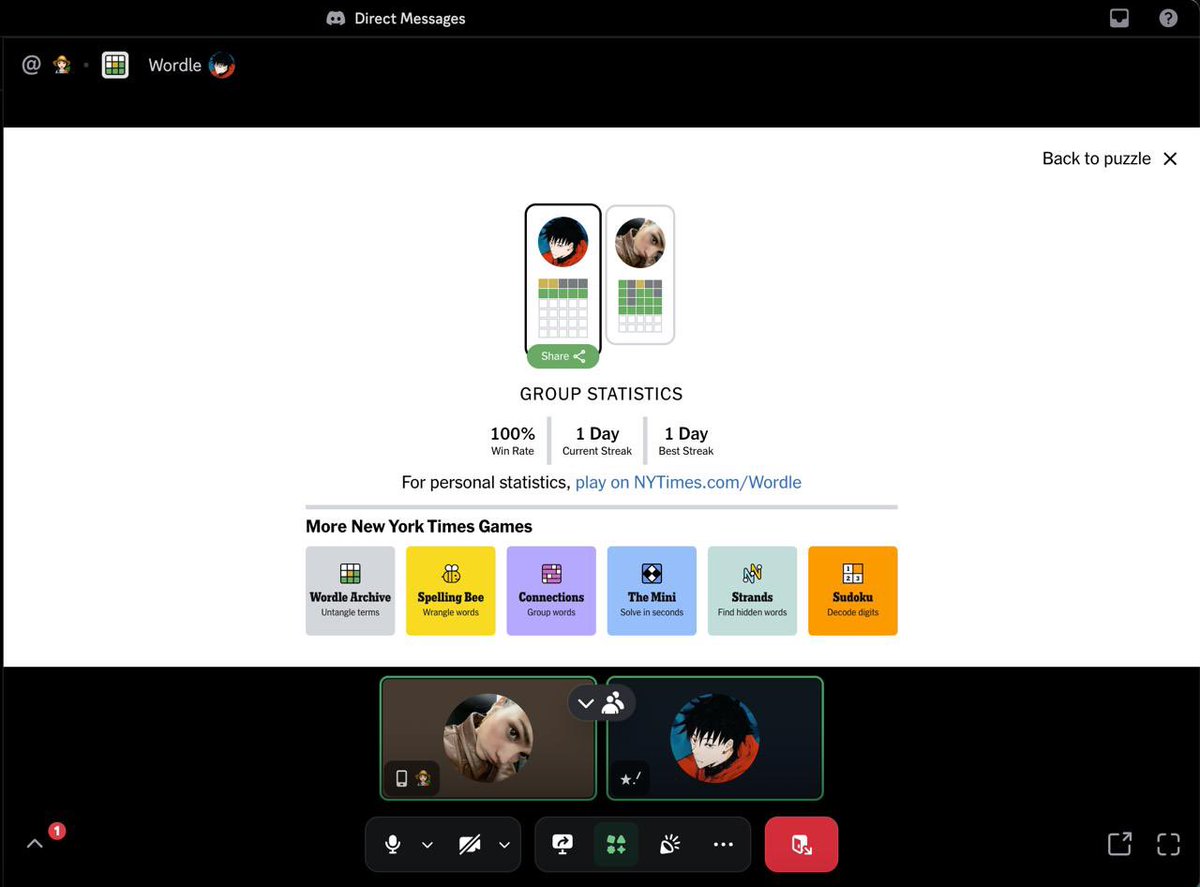Click the star badge on anime participant tile
Screen dimensions: 1200x887
click(x=630, y=778)
